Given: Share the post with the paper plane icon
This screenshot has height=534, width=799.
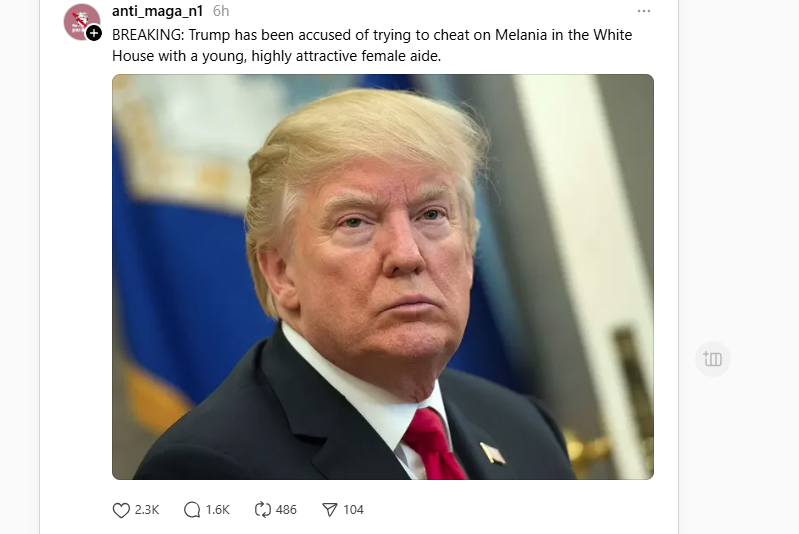Looking at the screenshot, I should point(330,510).
